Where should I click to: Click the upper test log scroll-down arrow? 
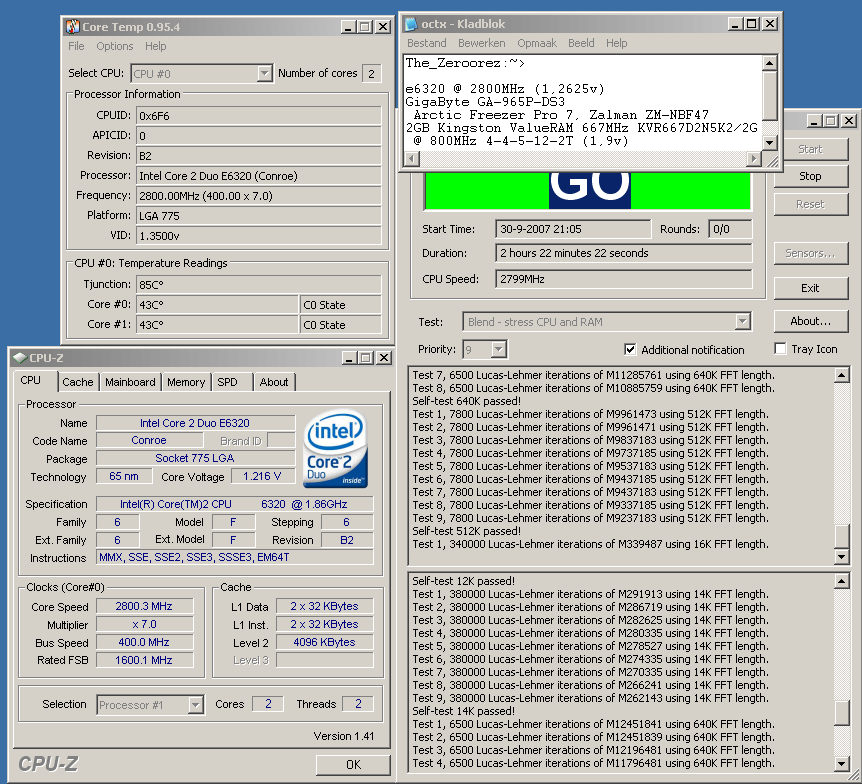(842, 556)
